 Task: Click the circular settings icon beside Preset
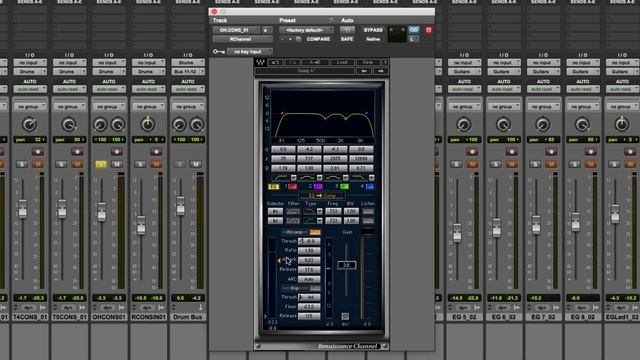(x=331, y=20)
